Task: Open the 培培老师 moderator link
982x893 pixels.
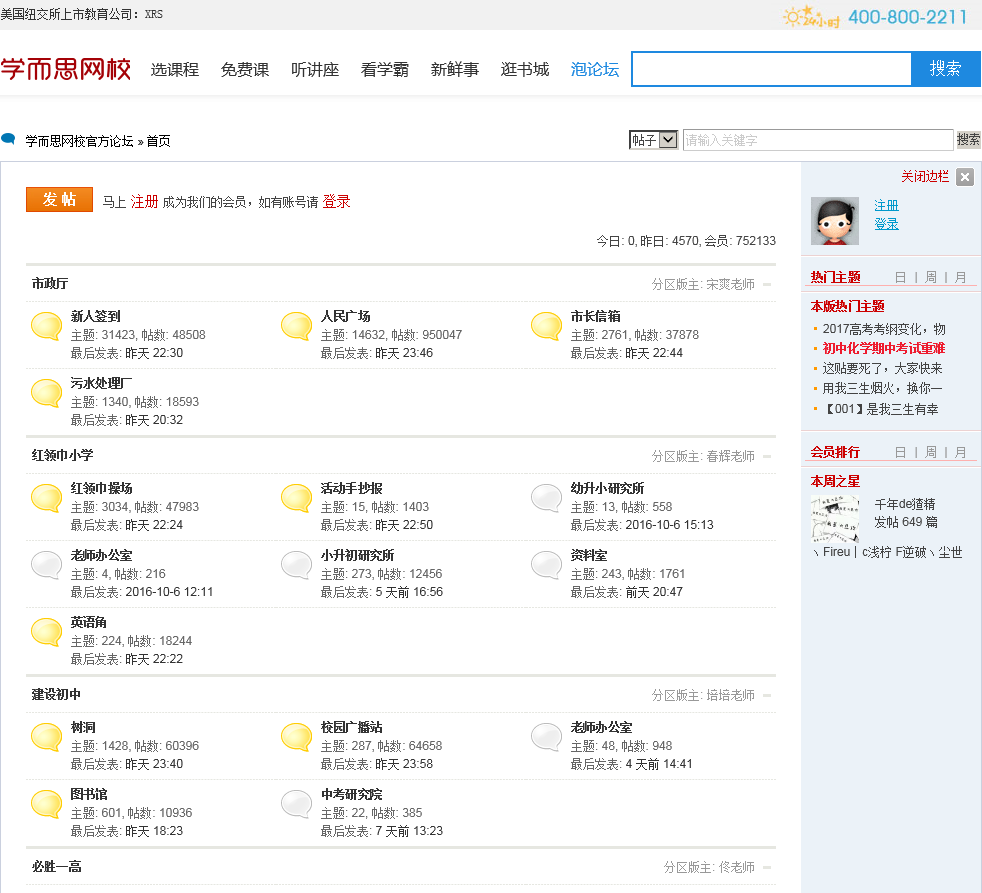Action: pyautogui.click(x=730, y=696)
